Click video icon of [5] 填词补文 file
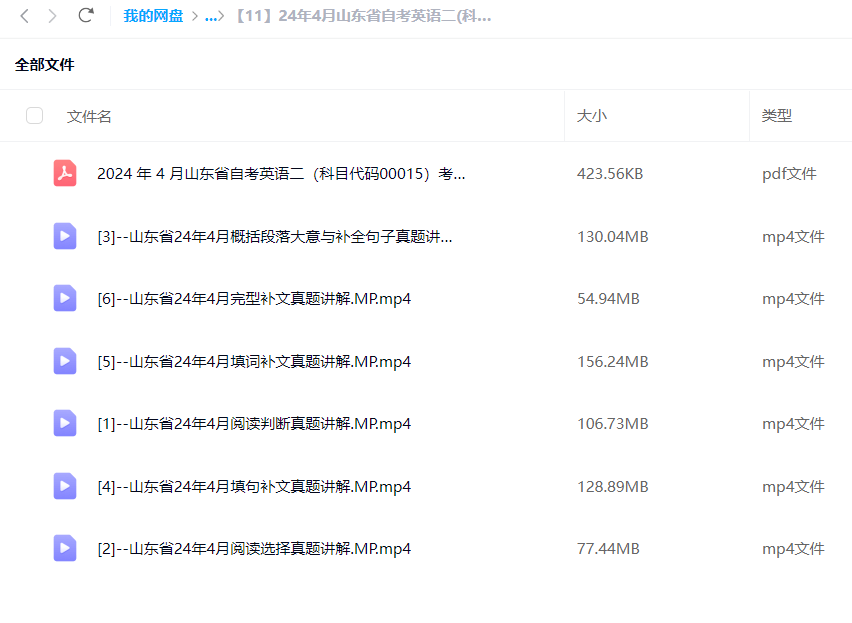The image size is (852, 623). pyautogui.click(x=65, y=361)
